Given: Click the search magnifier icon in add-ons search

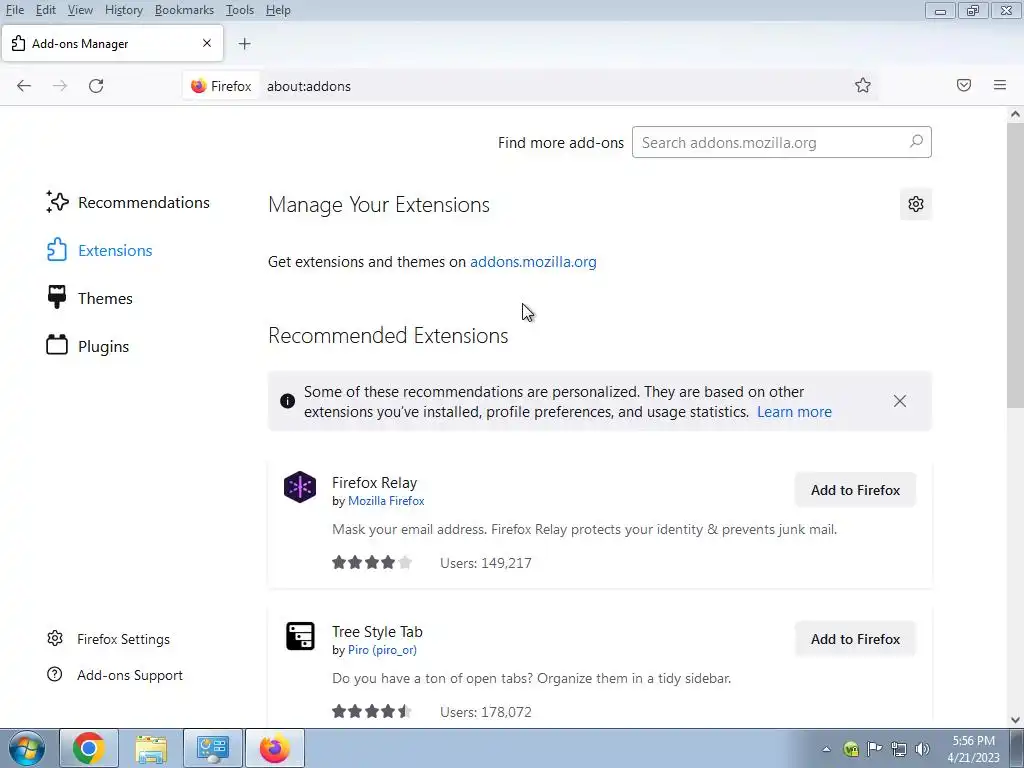Looking at the screenshot, I should click(916, 142).
